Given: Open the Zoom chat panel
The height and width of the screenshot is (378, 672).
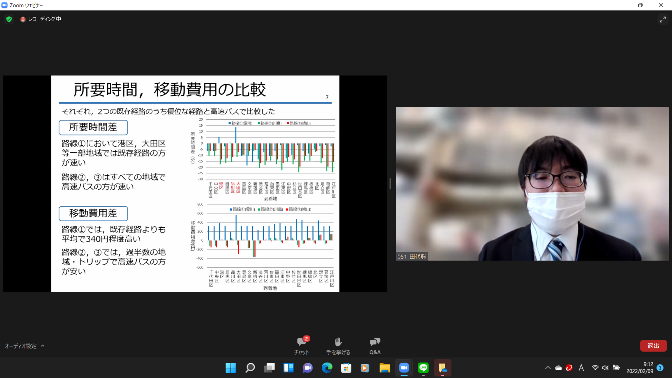Looking at the screenshot, I should (x=302, y=345).
